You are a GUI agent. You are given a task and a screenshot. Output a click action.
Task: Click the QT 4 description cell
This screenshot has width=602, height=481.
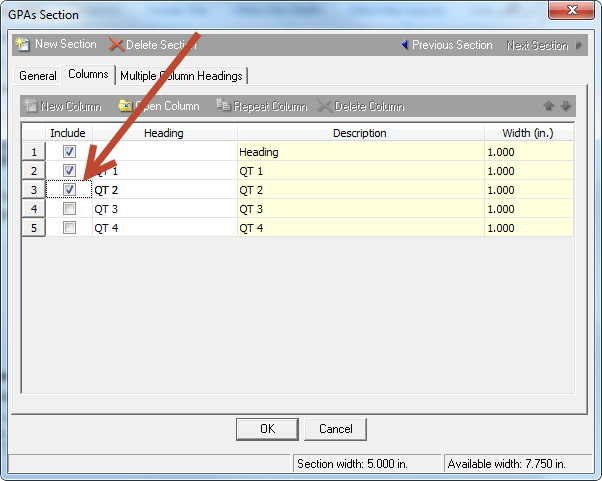click(361, 228)
